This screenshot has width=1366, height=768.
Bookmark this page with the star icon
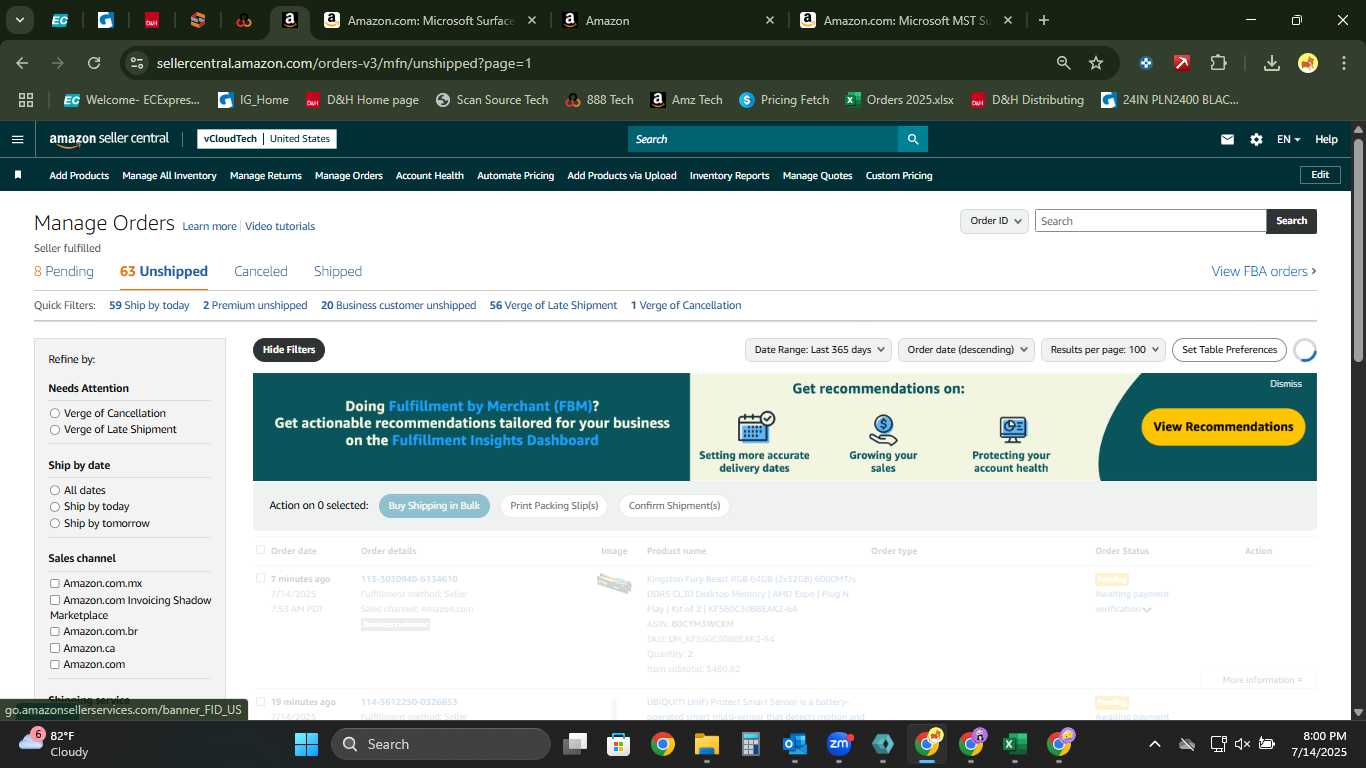(x=1096, y=63)
